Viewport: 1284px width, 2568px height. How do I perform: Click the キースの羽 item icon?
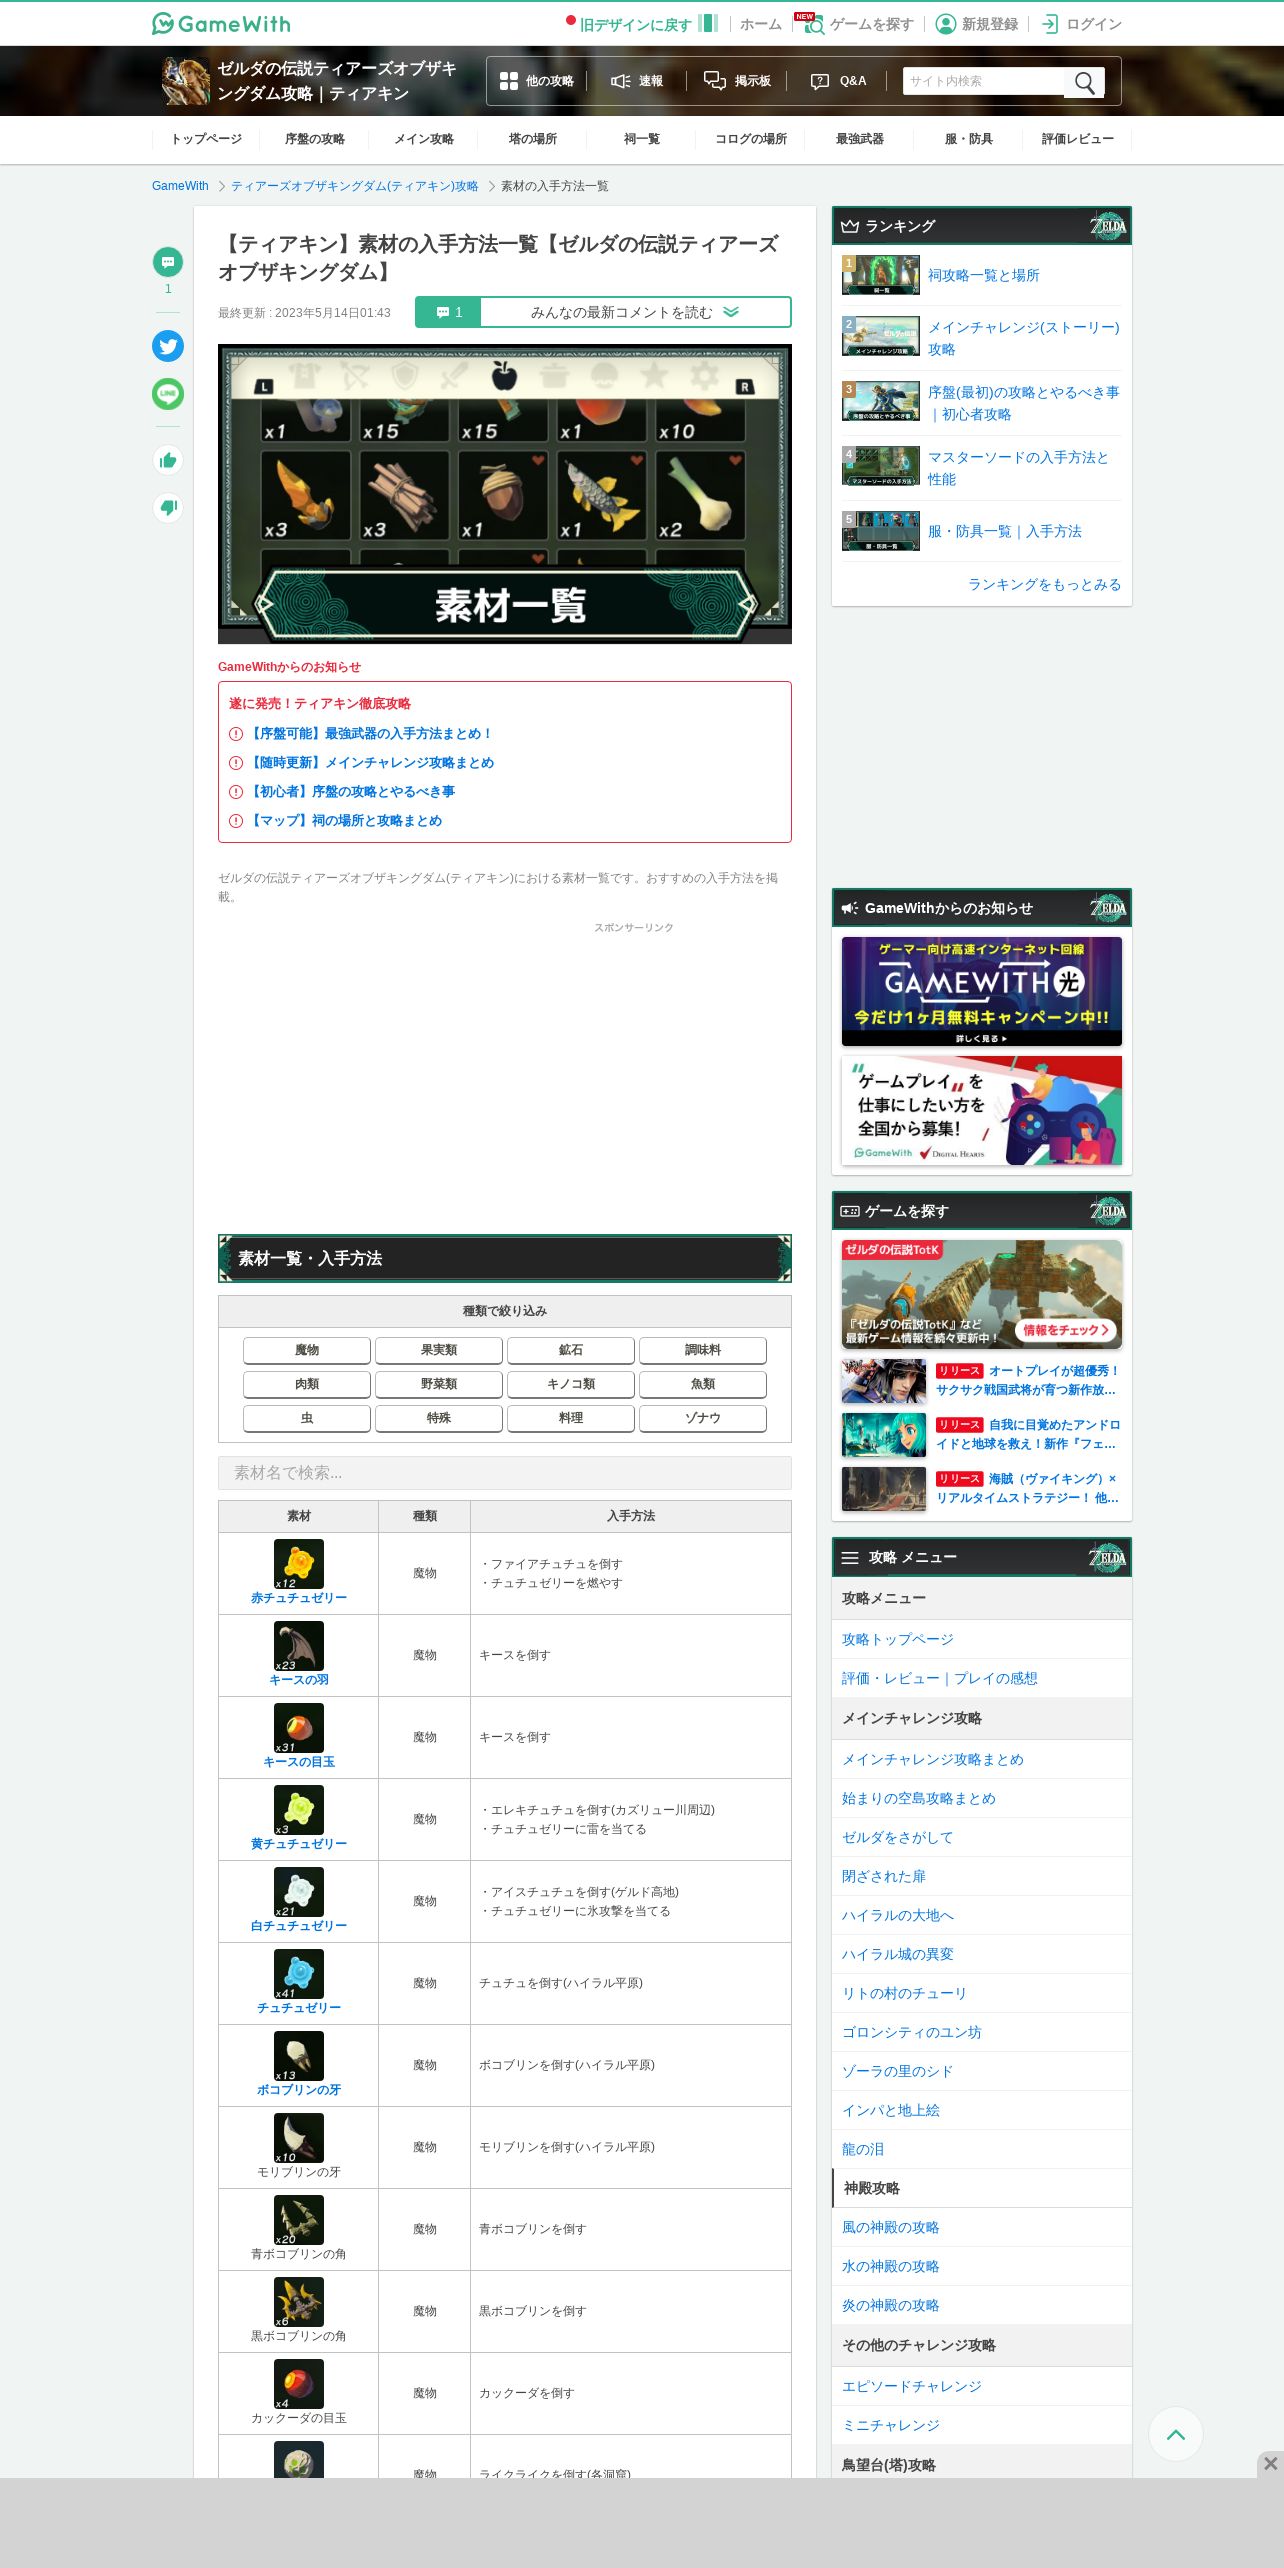pyautogui.click(x=299, y=1646)
